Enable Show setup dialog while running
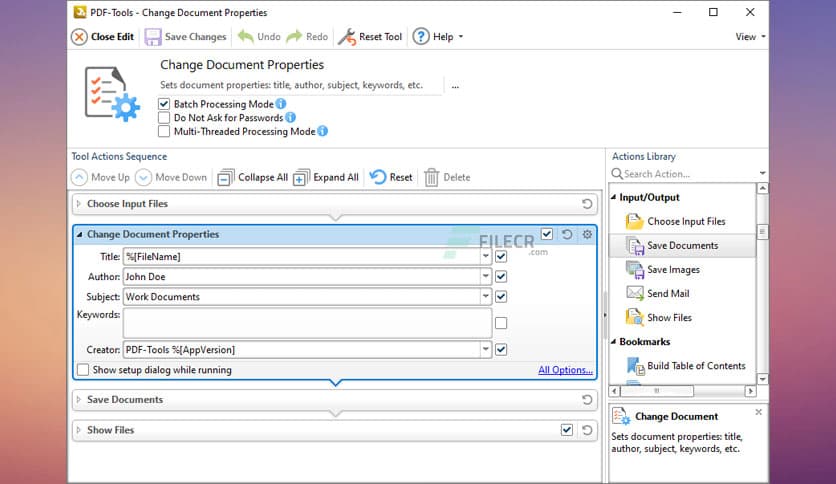836x484 pixels. coord(83,370)
